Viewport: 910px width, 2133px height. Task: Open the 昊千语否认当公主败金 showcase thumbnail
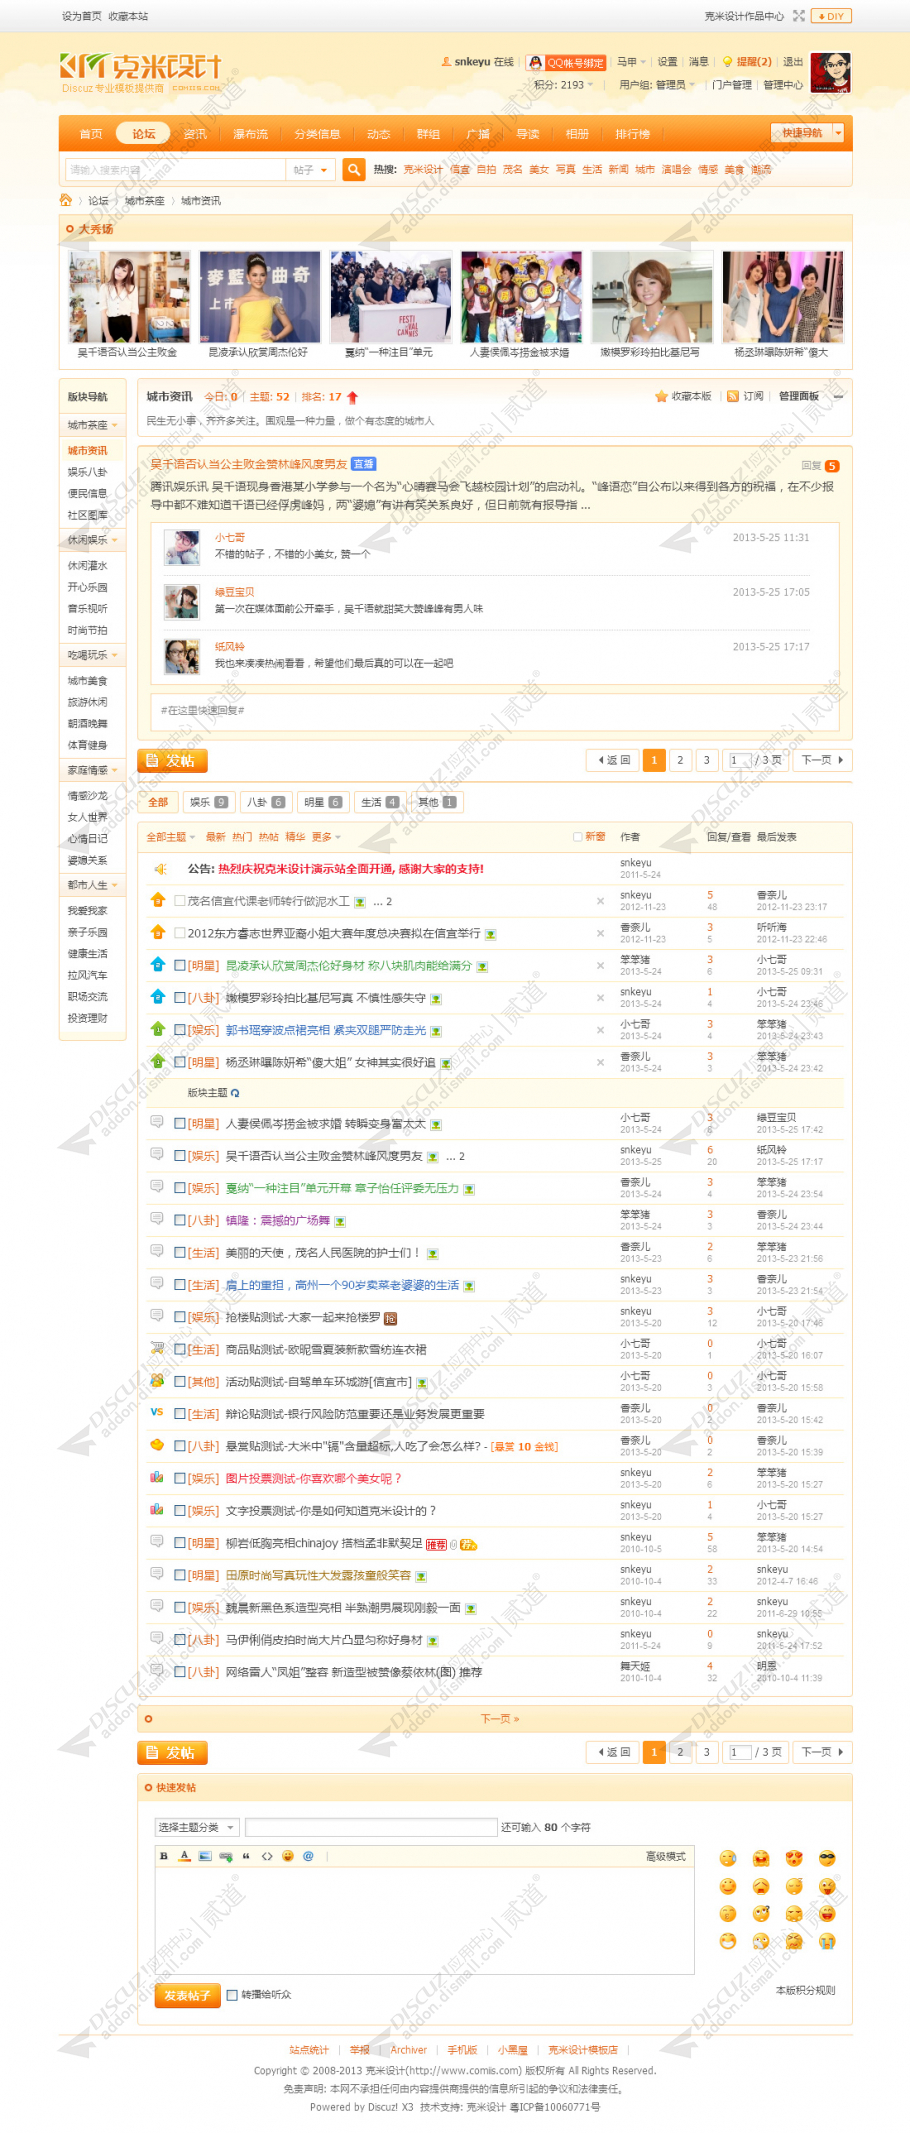click(128, 298)
